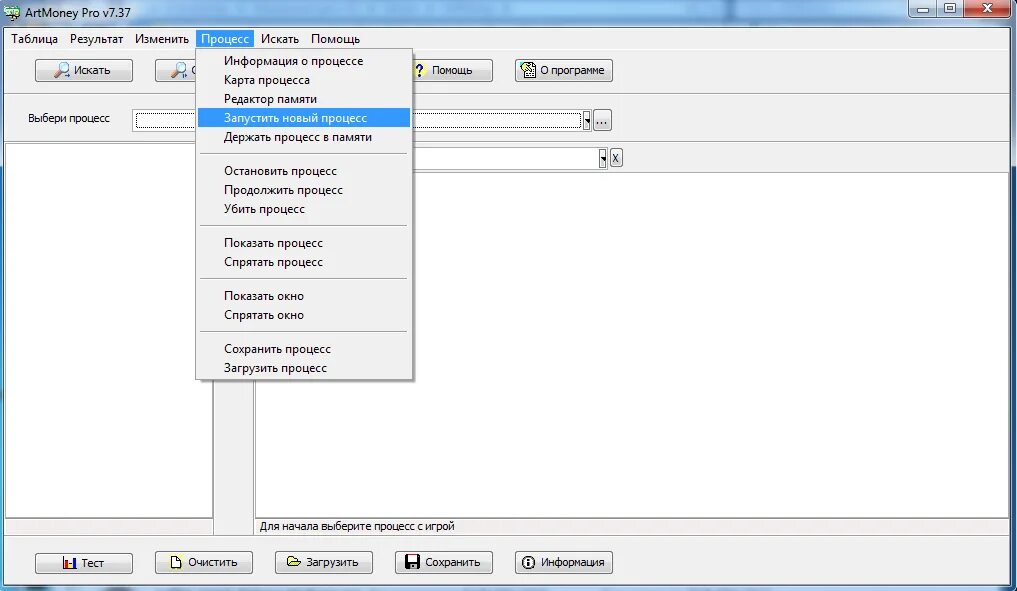Click the status text Для начала выберите процесс
Viewport: 1017px width, 591px height.
[x=357, y=526]
